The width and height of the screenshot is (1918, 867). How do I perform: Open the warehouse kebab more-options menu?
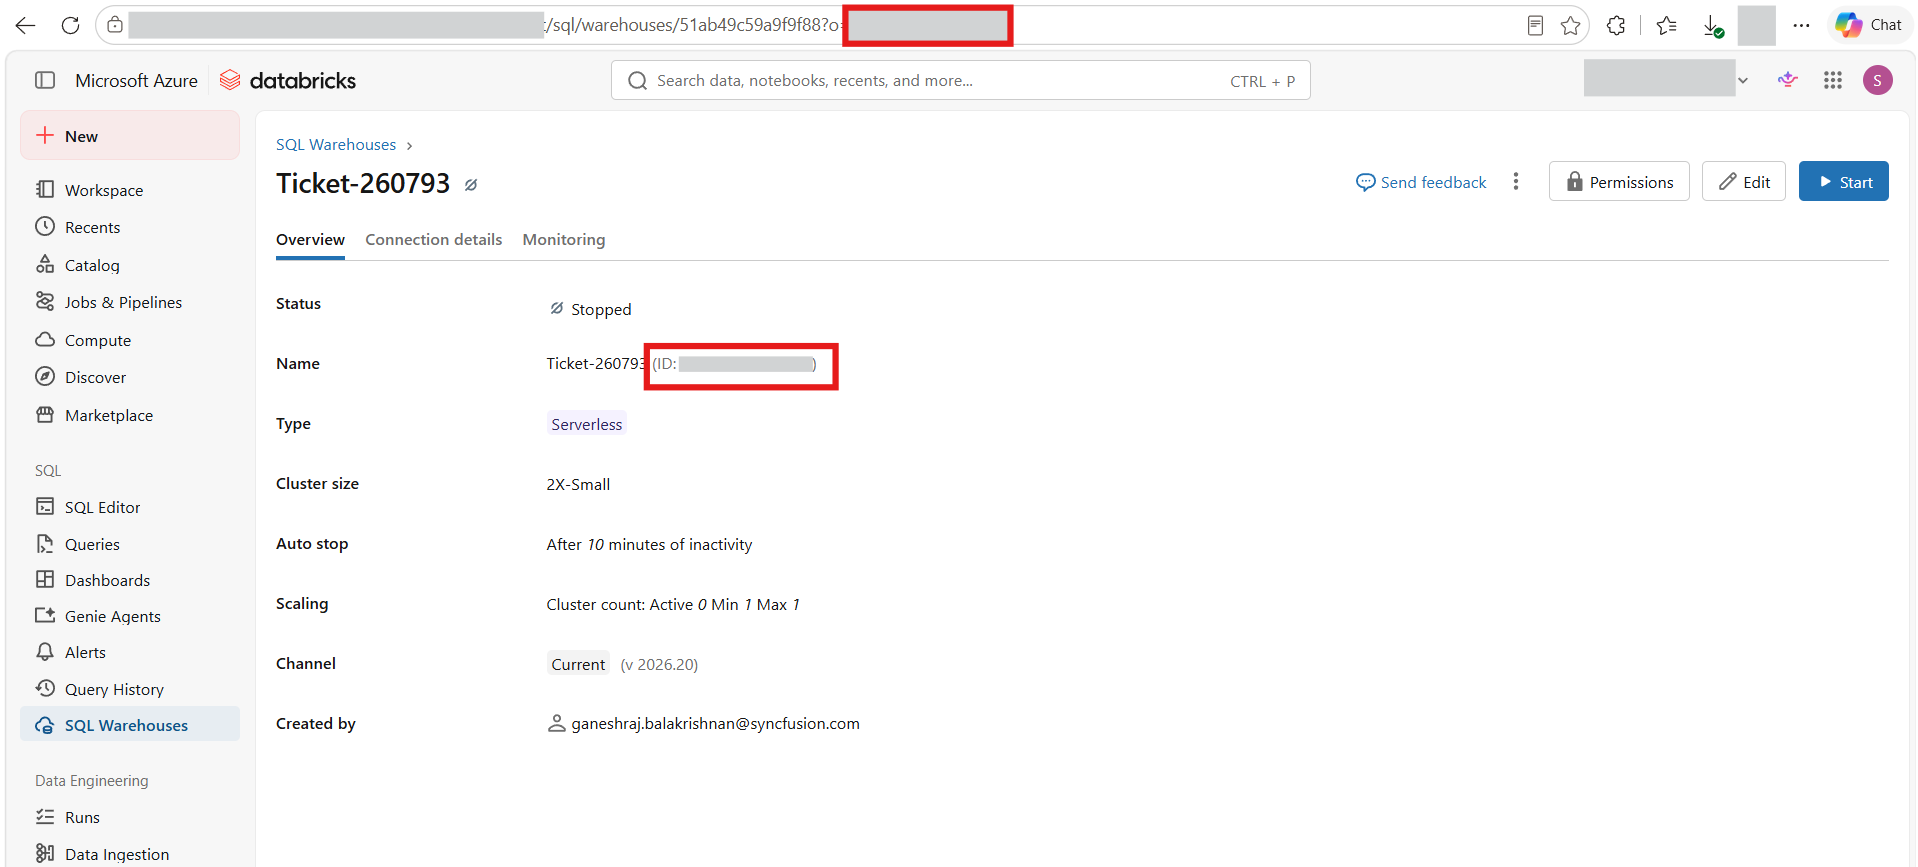(x=1516, y=181)
